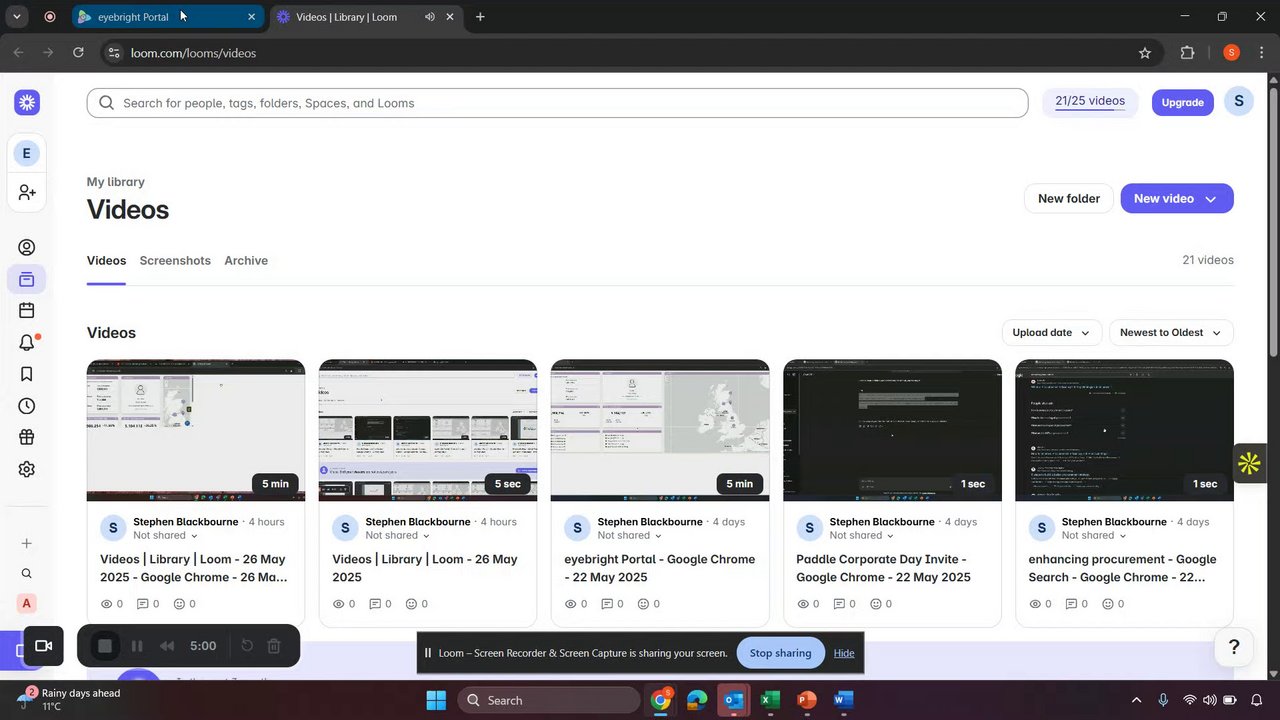Open the Upload date sort dropdown
Screen dimensions: 1280x720
[x=1052, y=333]
